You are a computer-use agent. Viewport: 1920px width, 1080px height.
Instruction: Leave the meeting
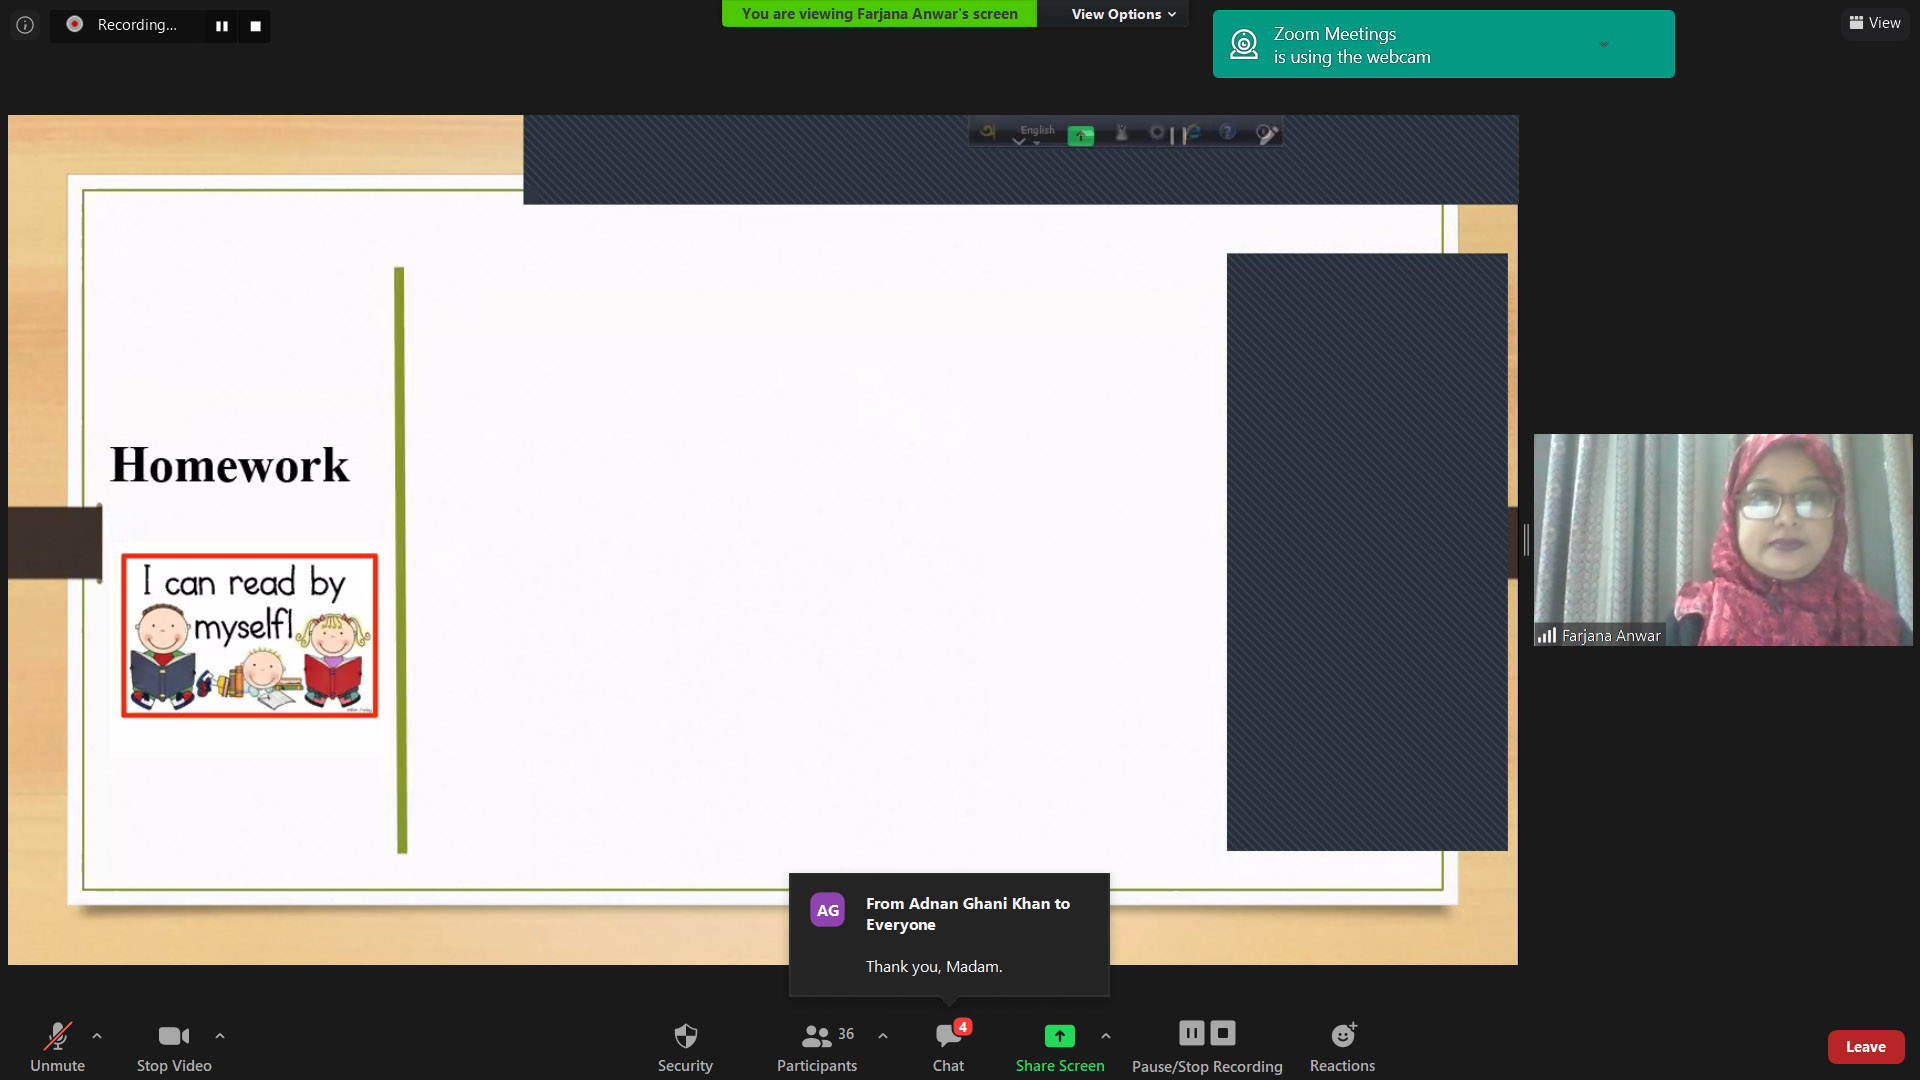click(x=1866, y=1047)
